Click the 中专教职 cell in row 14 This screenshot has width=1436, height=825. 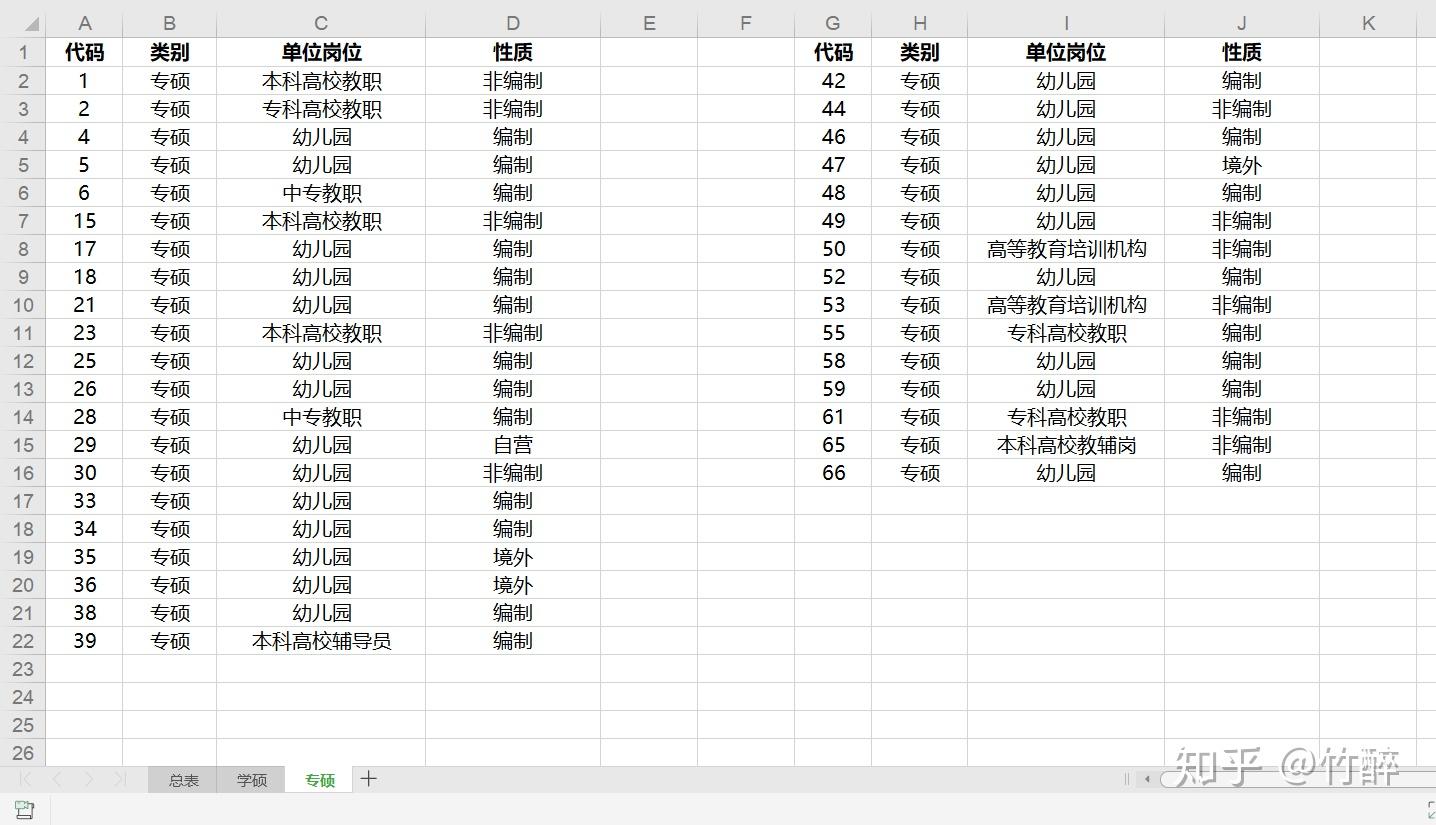[x=321, y=417]
